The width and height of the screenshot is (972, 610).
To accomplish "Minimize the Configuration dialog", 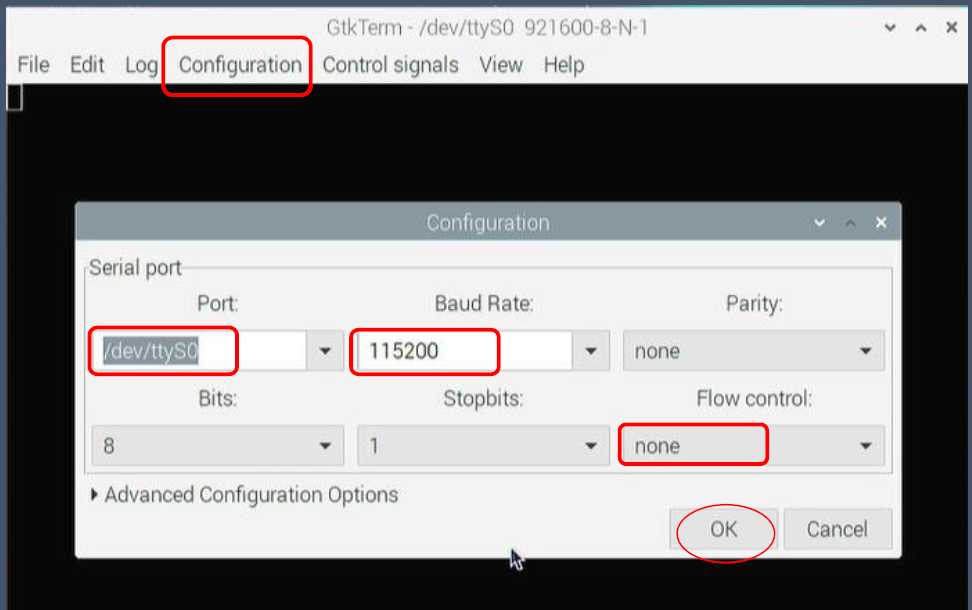I will coord(820,223).
